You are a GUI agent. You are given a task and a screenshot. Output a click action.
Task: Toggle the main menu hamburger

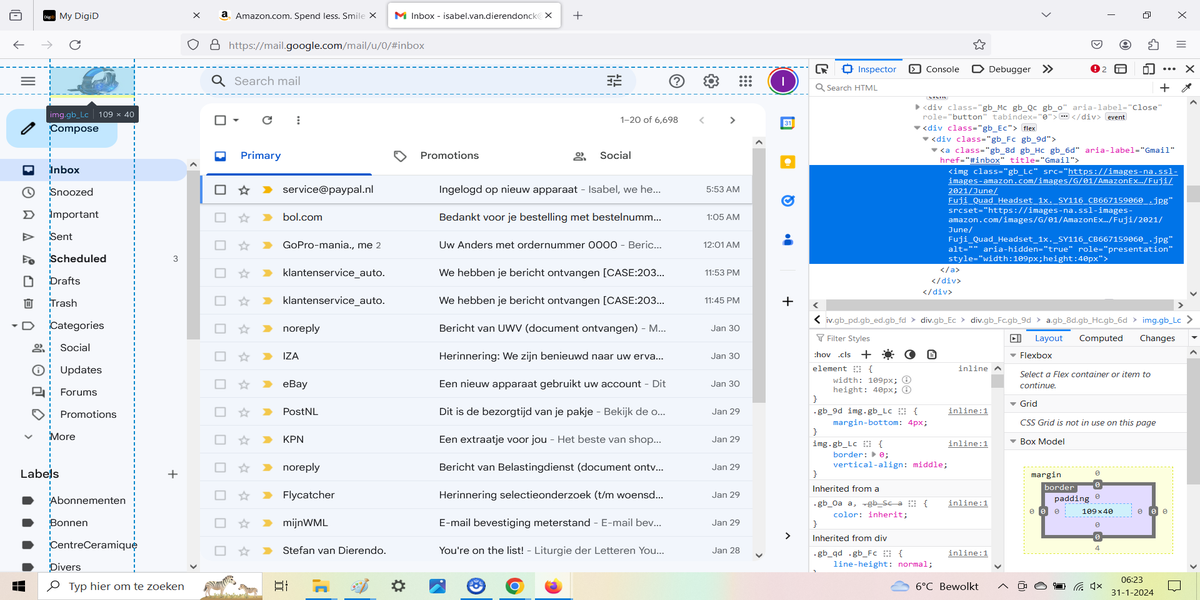tap(28, 81)
